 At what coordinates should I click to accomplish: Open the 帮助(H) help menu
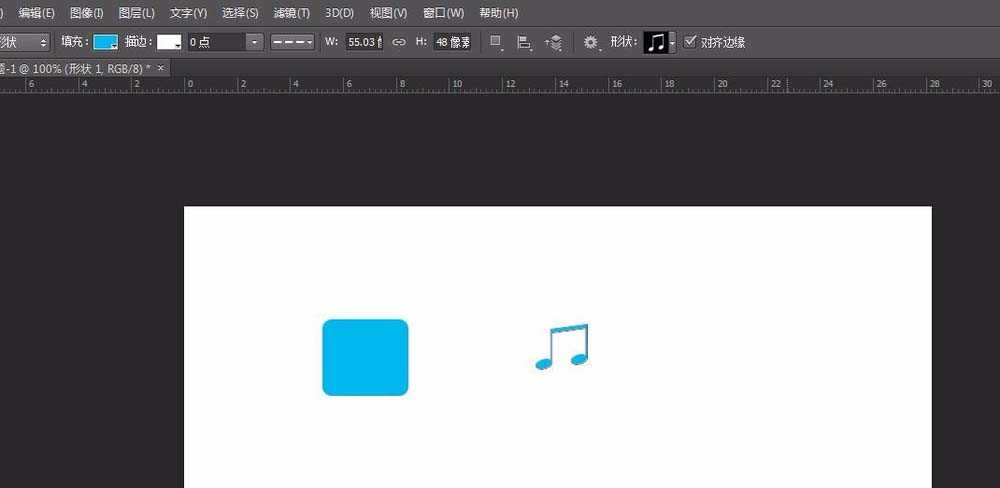498,13
